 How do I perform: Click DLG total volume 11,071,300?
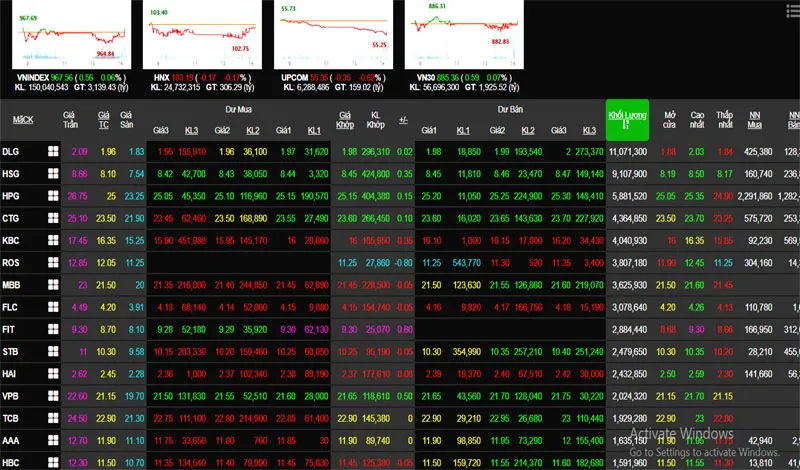point(628,152)
